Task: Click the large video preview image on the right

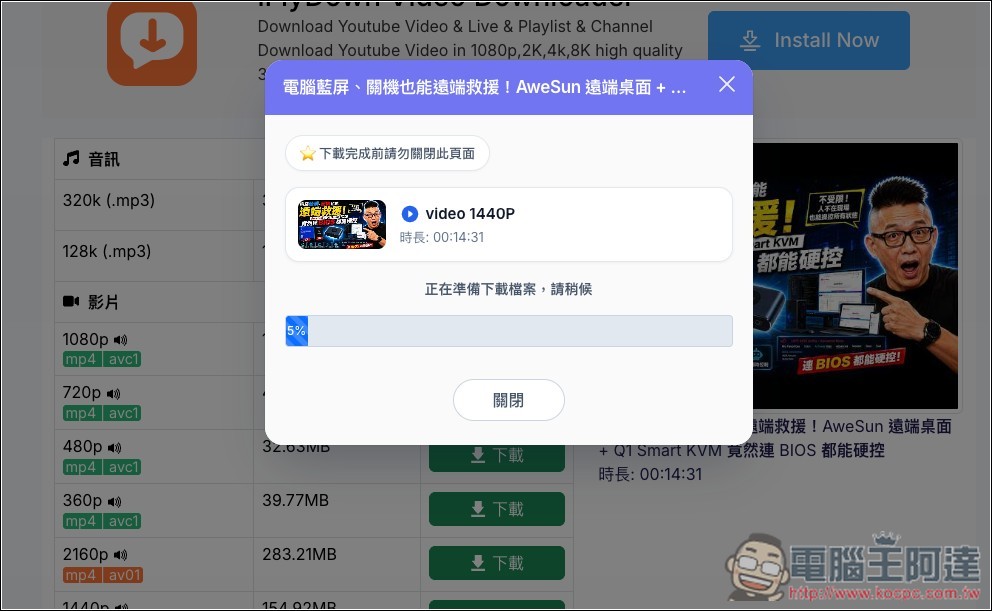Action: coord(855,275)
